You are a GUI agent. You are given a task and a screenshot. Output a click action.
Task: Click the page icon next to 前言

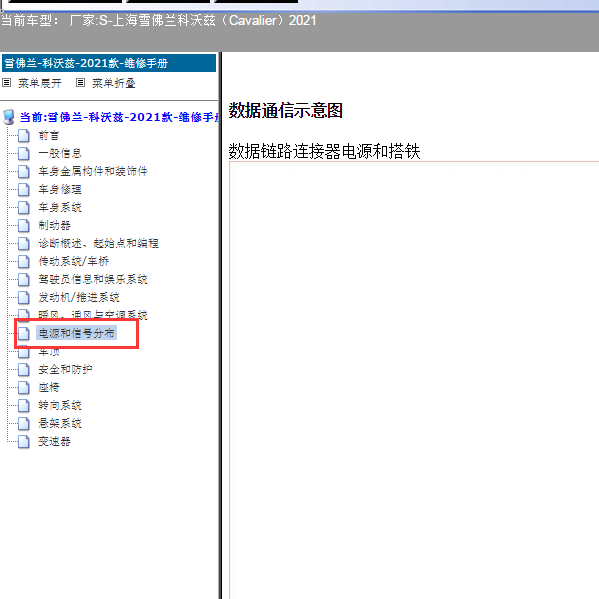24,135
